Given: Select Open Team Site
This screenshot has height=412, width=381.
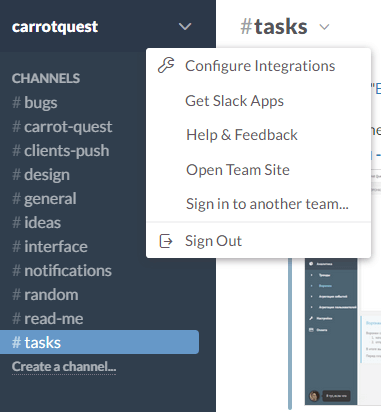Looking at the screenshot, I should [x=238, y=170].
